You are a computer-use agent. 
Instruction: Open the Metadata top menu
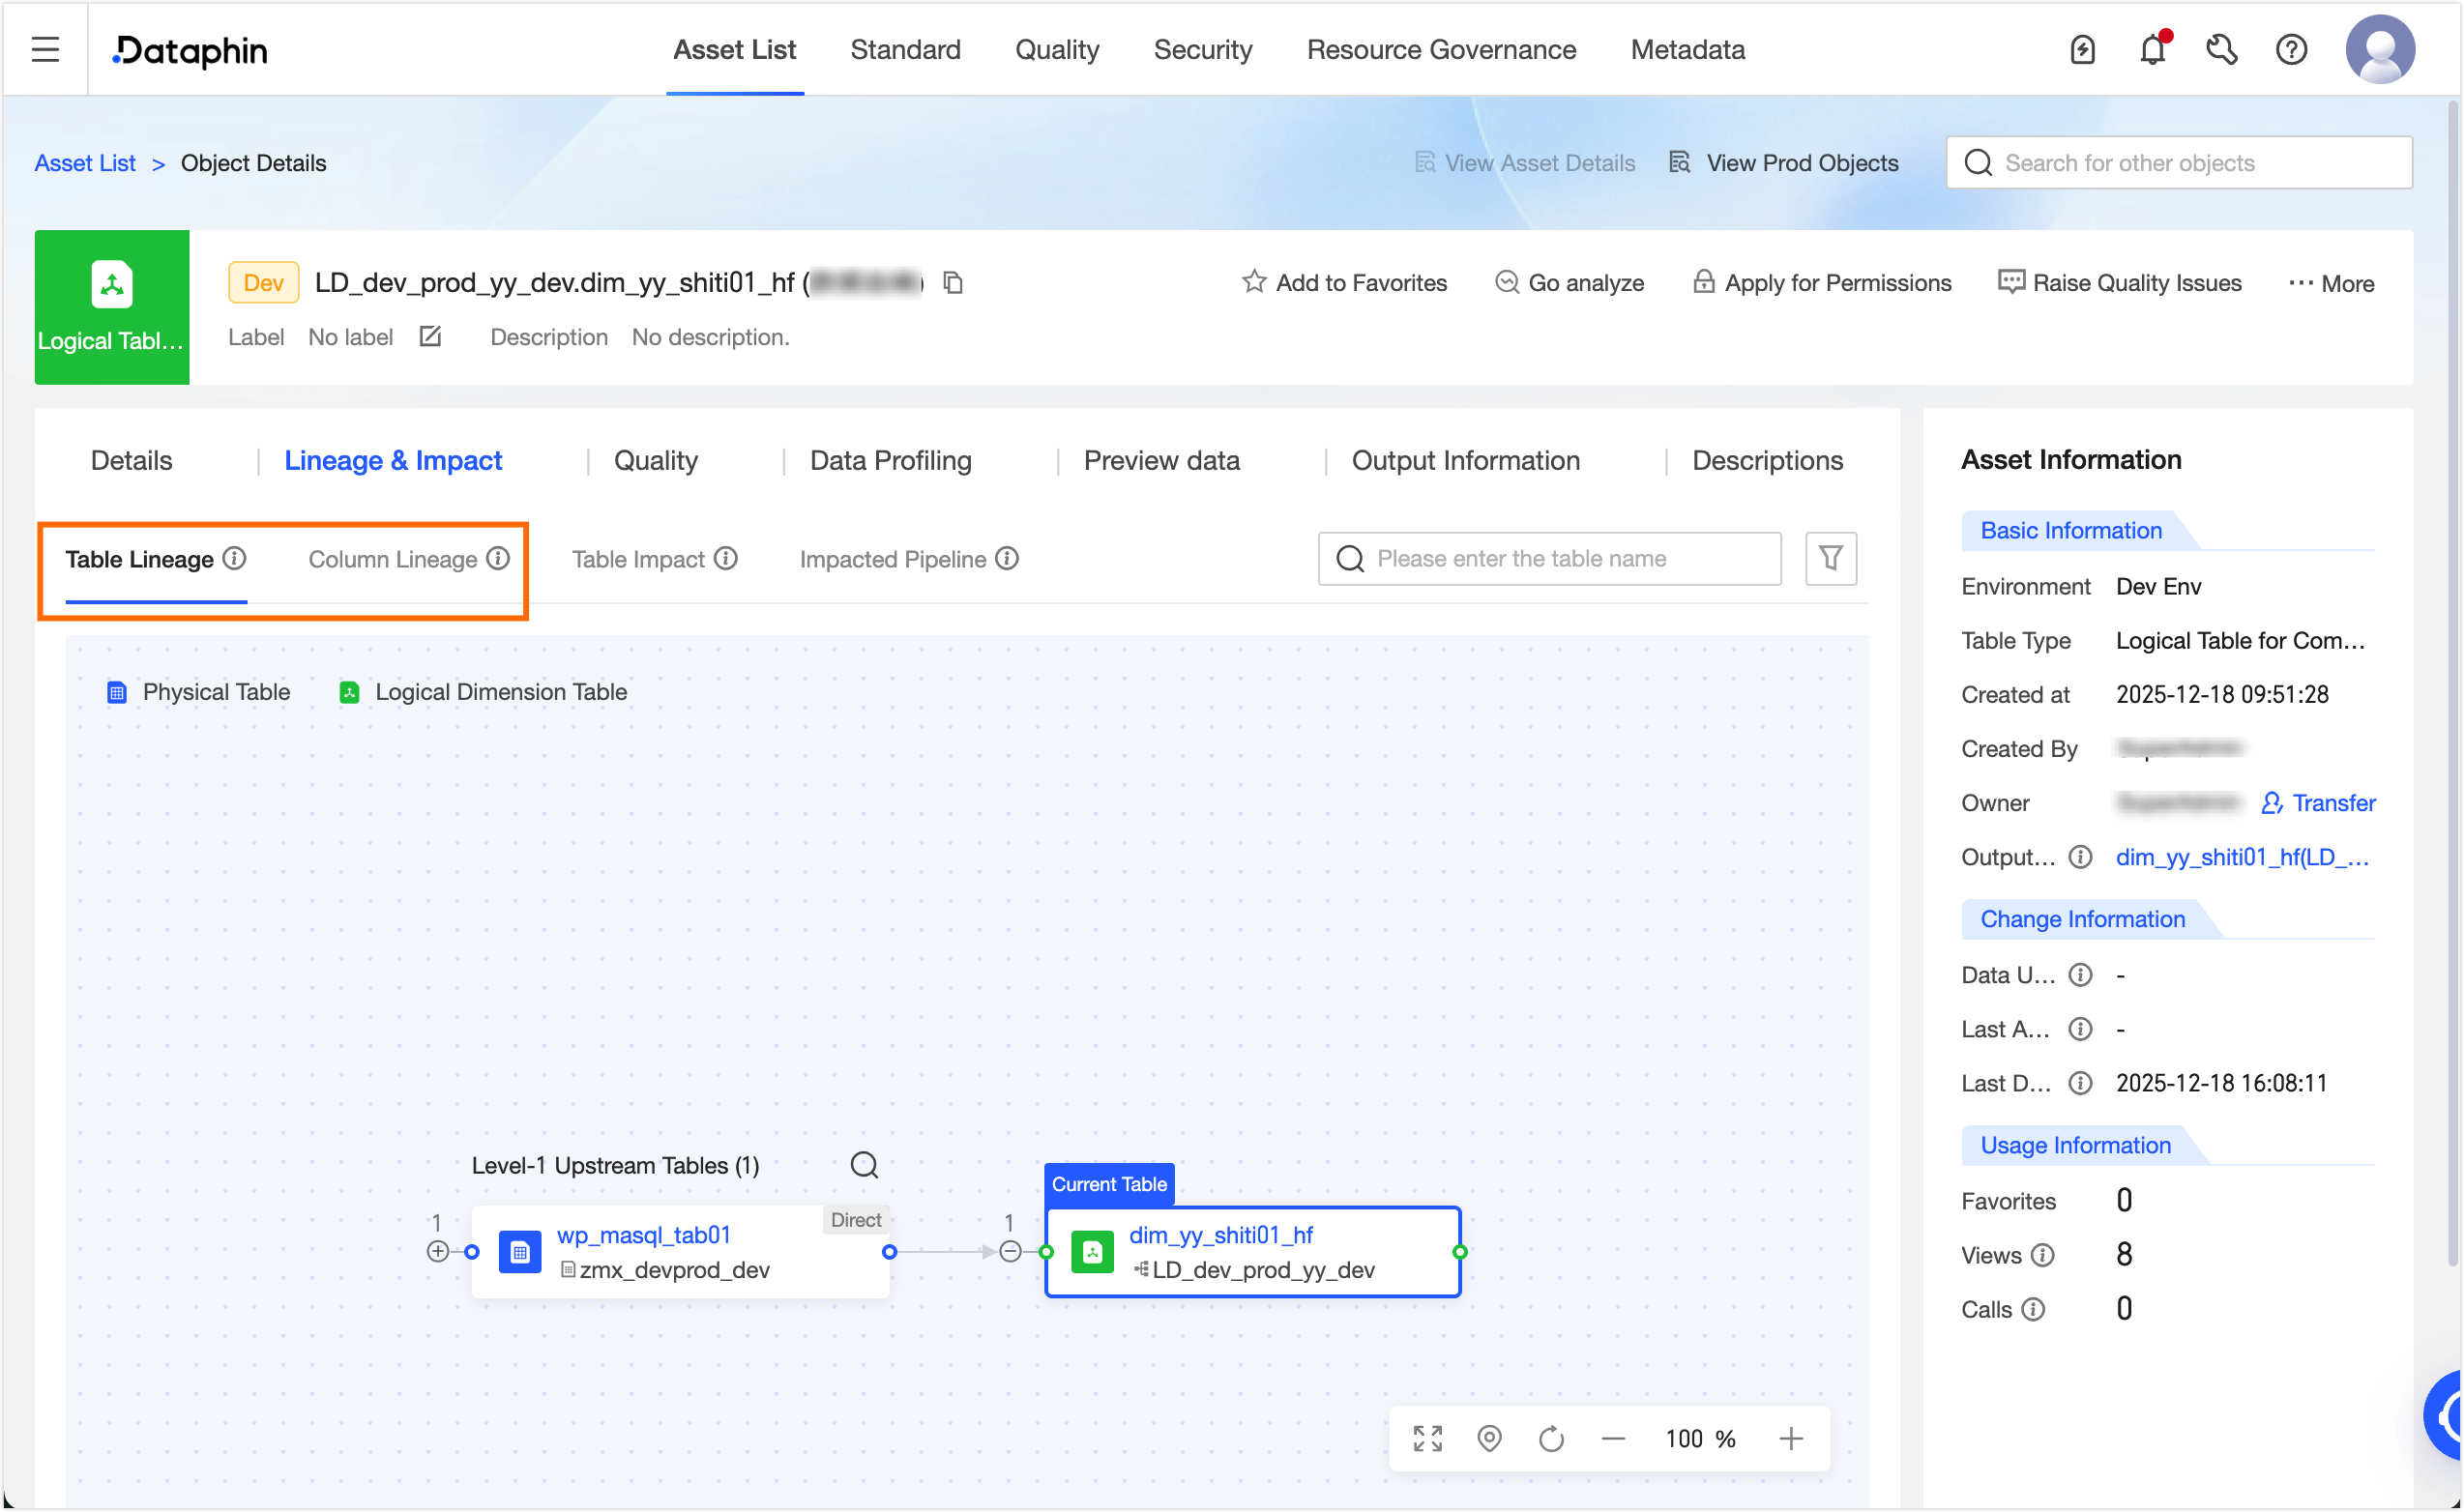[1687, 49]
